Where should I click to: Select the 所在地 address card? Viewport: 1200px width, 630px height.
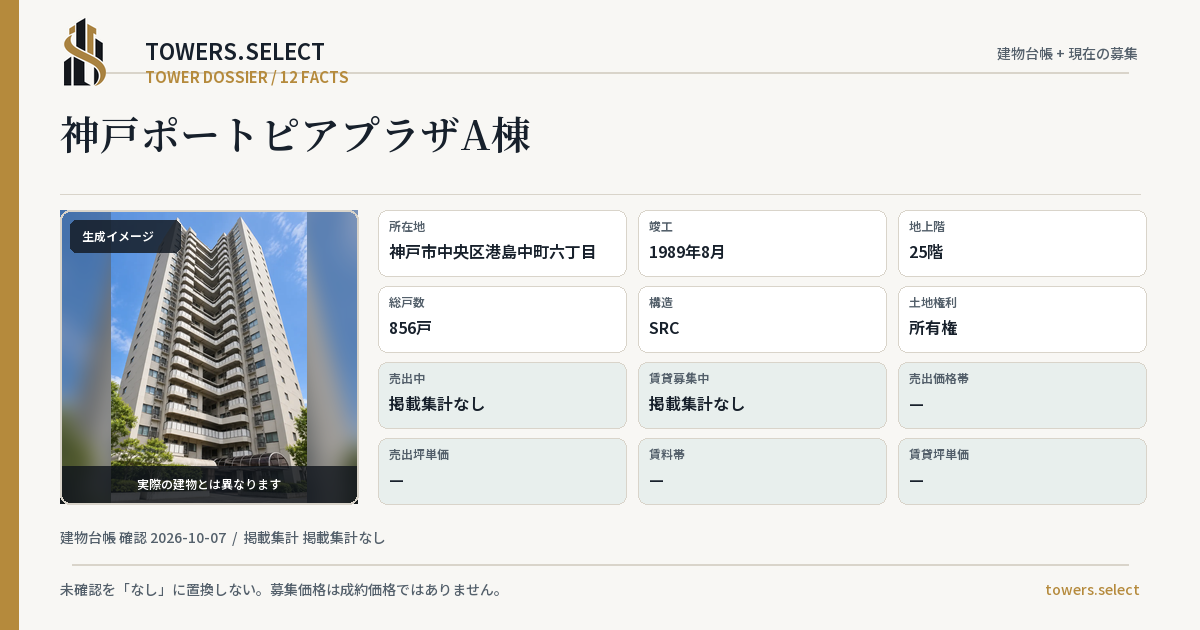pos(502,243)
